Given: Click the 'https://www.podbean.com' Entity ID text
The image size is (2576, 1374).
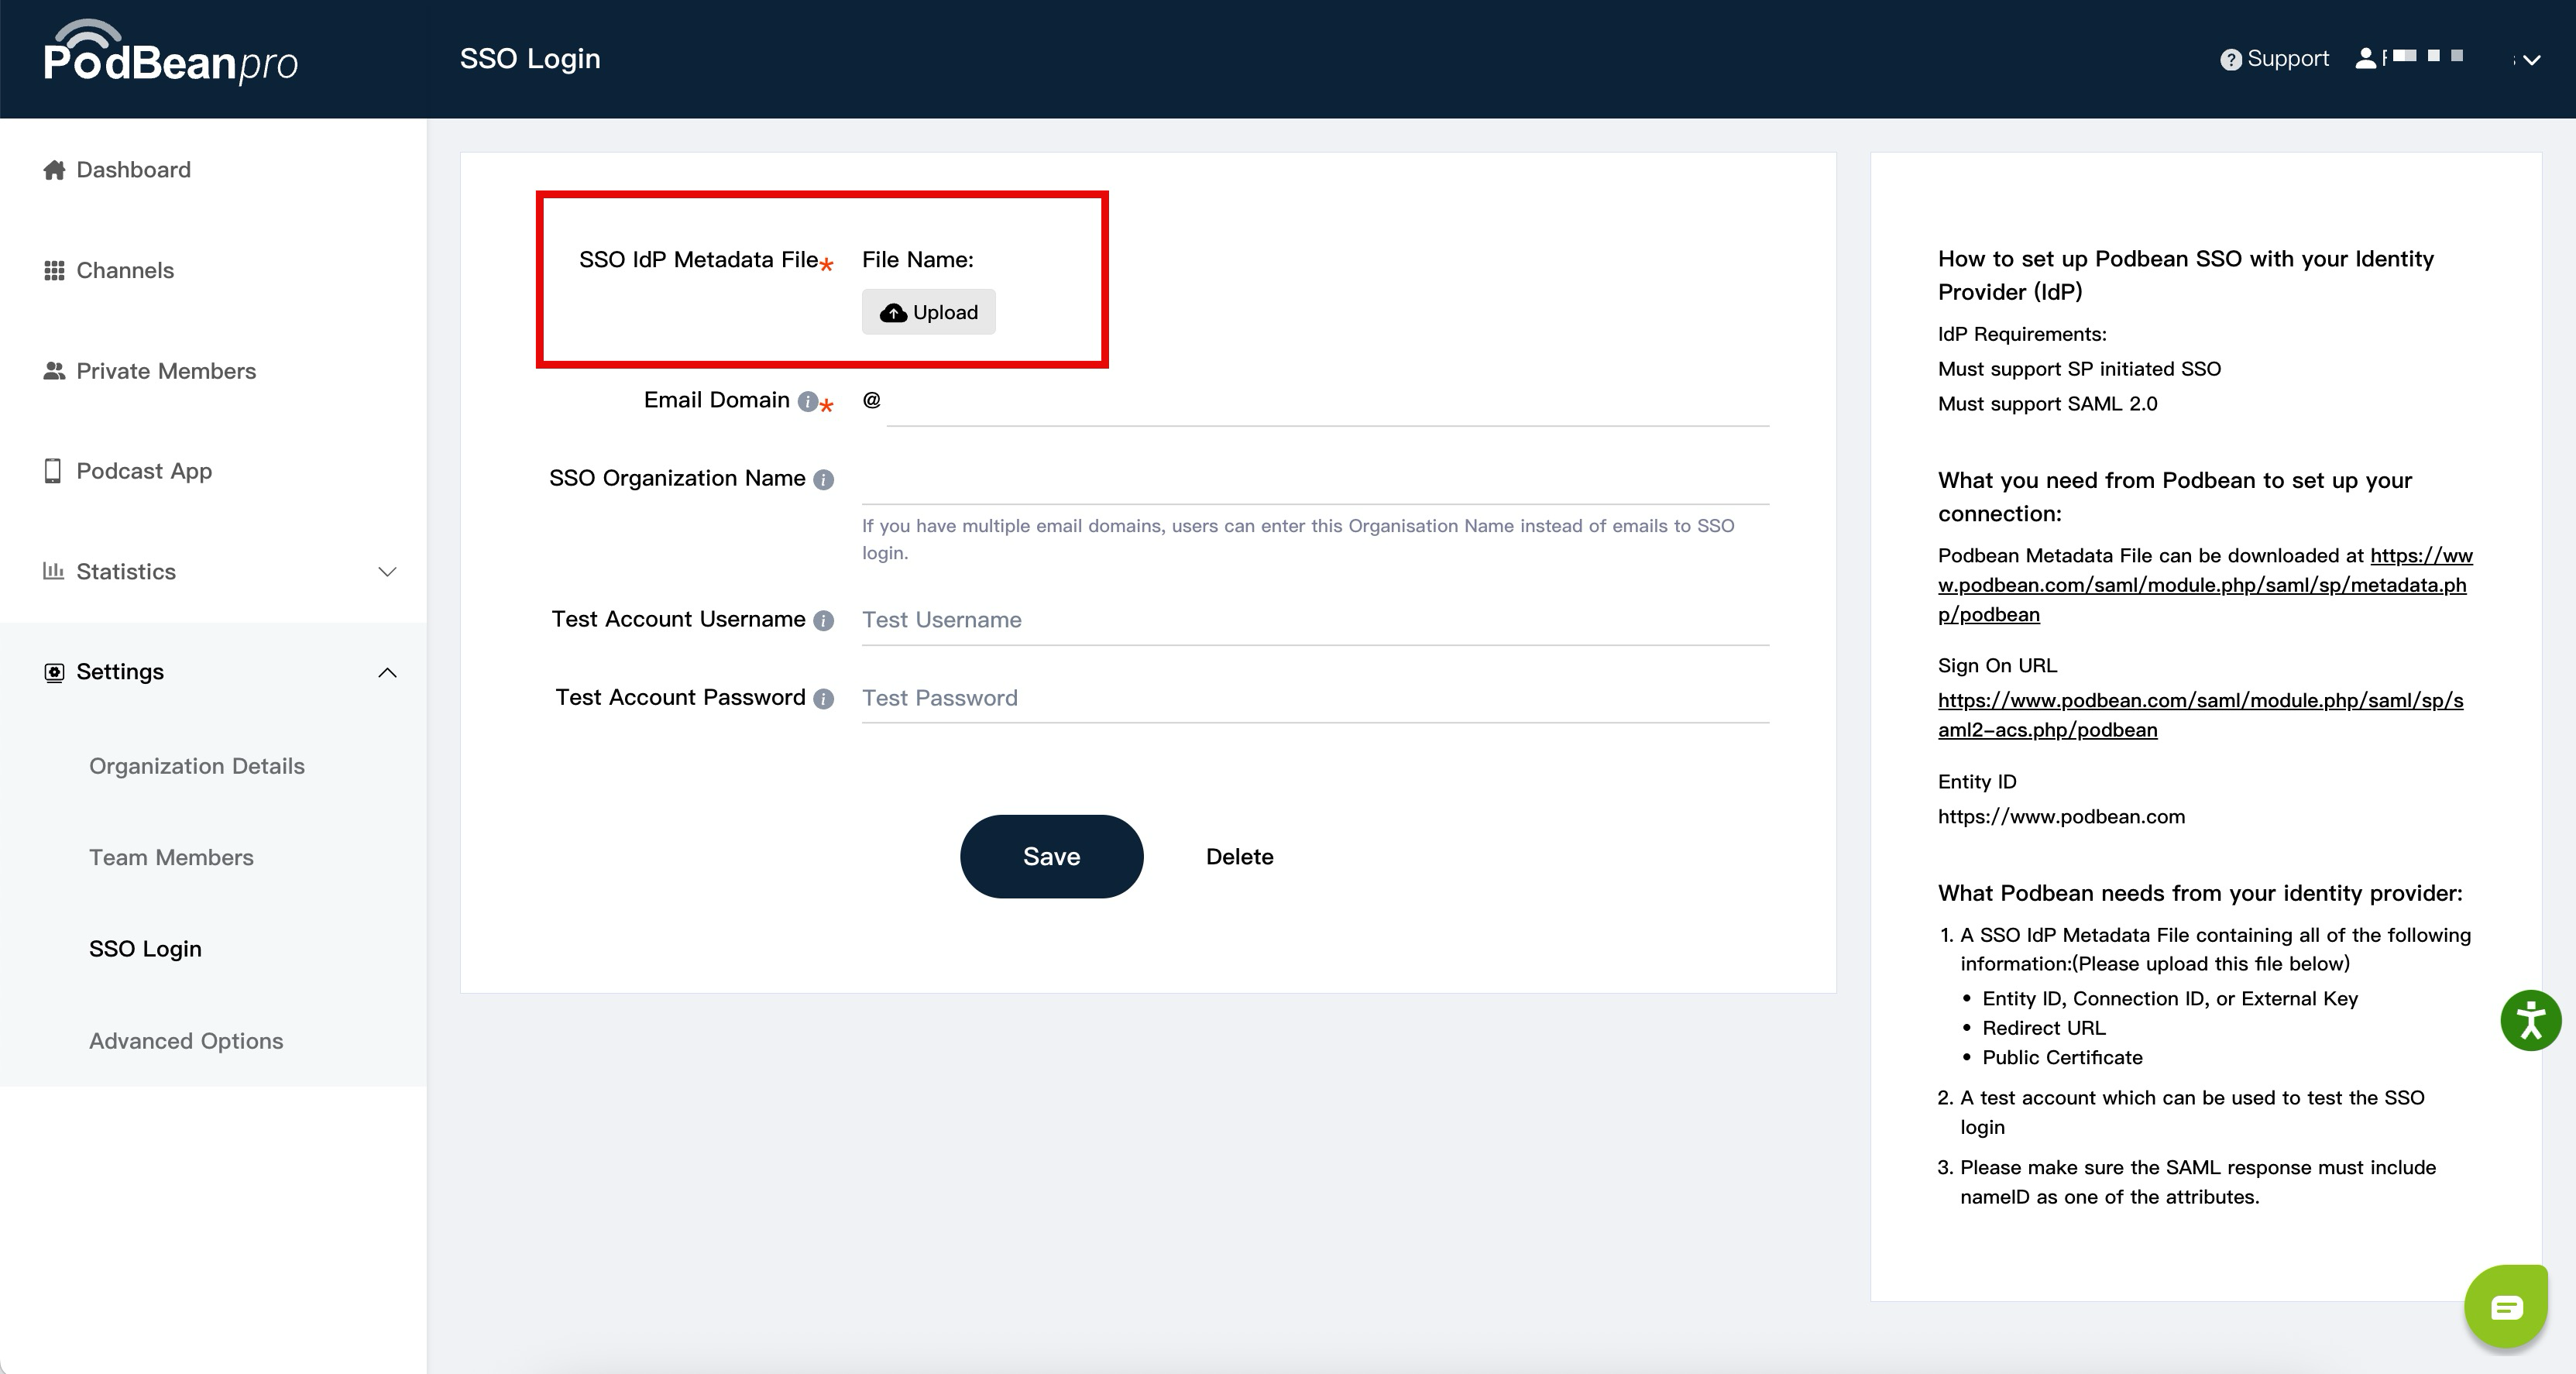Looking at the screenshot, I should pyautogui.click(x=2061, y=817).
